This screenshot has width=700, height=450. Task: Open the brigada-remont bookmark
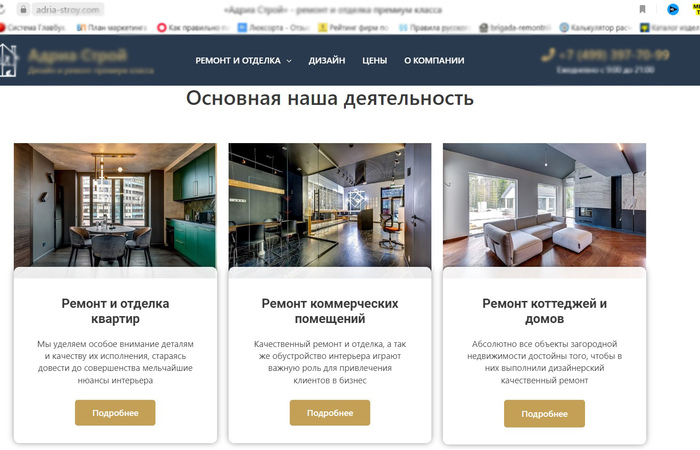(515, 28)
